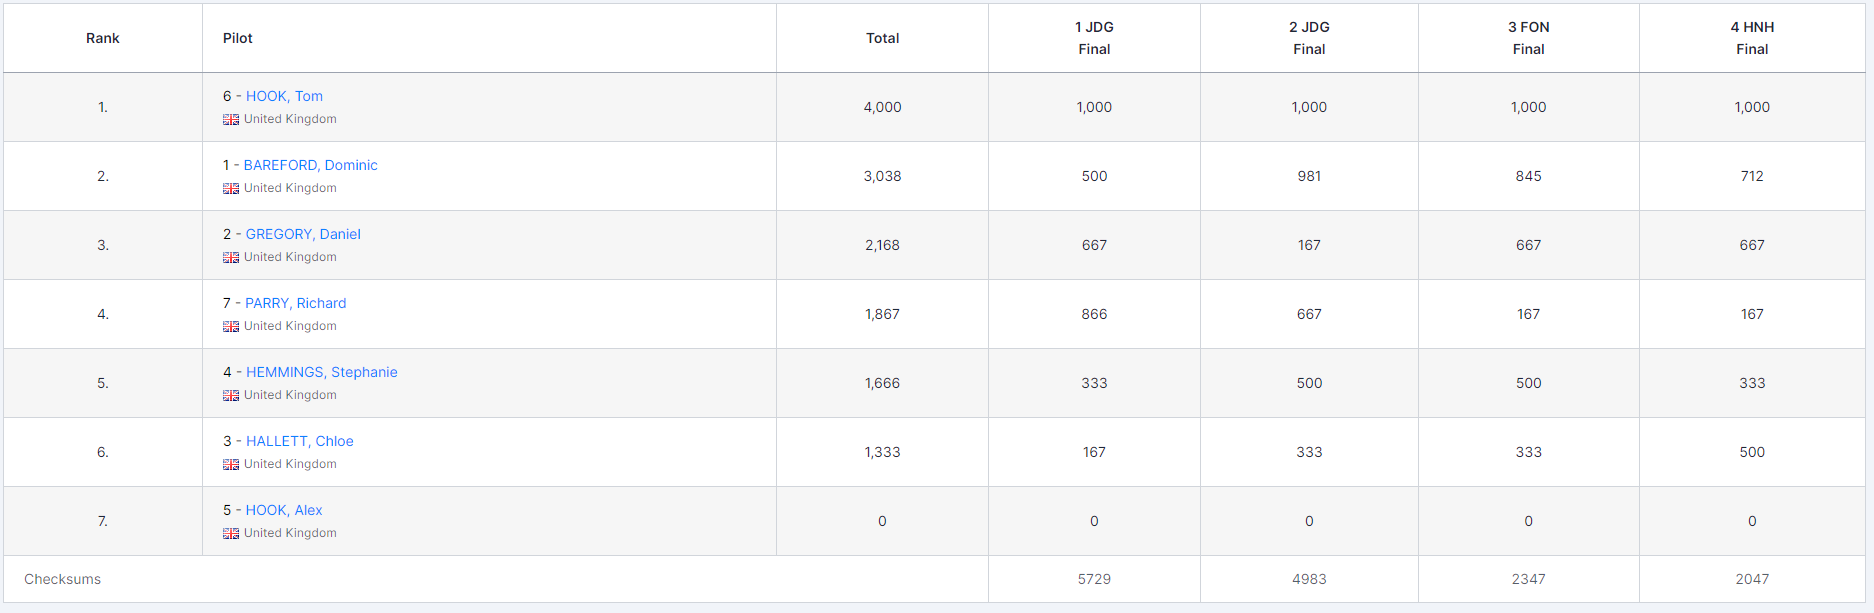Click the UK flag under GREGORY, Daniel
Viewport: 1874px width, 613px height.
click(231, 258)
